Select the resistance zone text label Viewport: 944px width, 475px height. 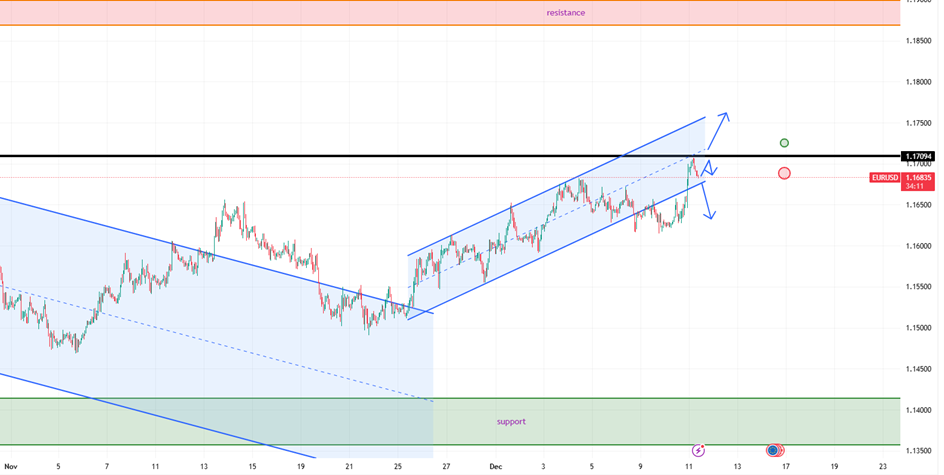[565, 13]
